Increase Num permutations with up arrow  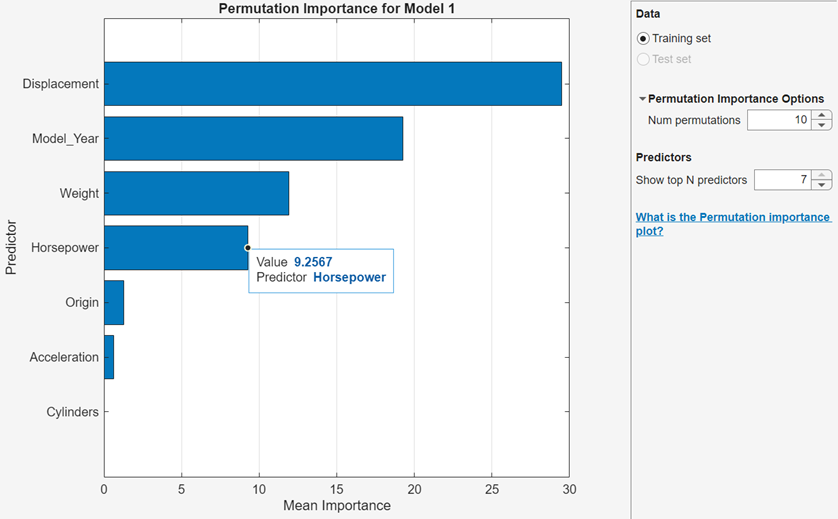point(822,115)
